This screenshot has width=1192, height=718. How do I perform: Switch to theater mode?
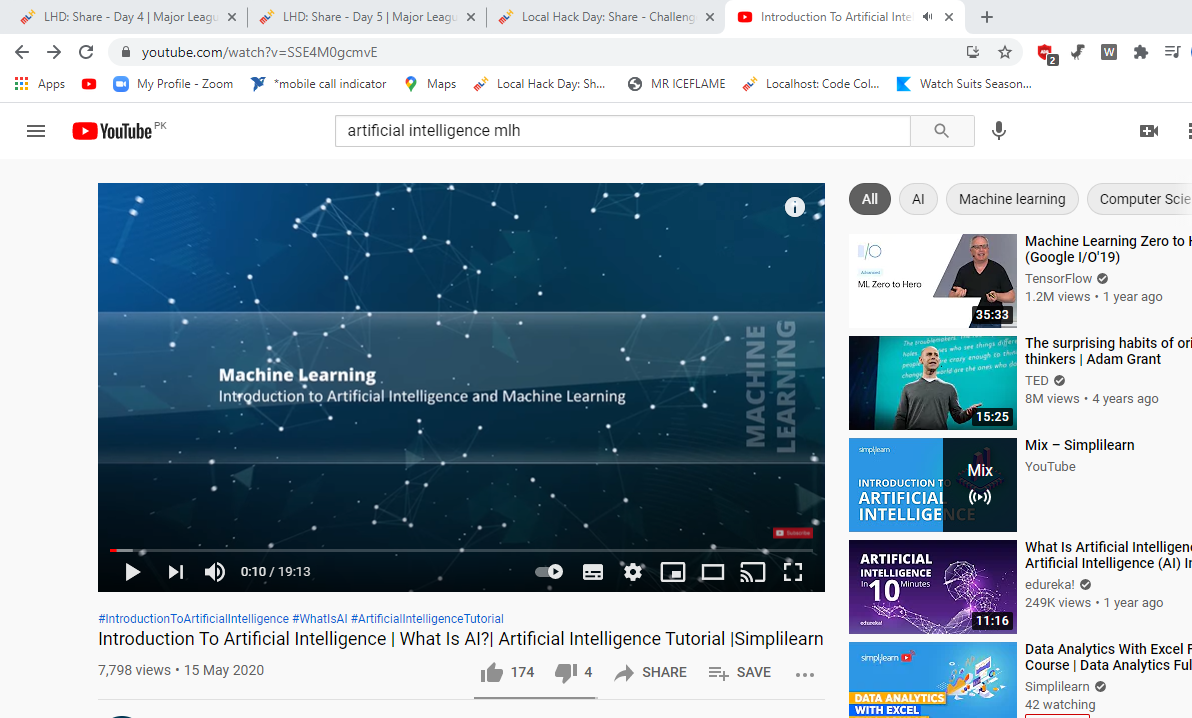pyautogui.click(x=712, y=572)
